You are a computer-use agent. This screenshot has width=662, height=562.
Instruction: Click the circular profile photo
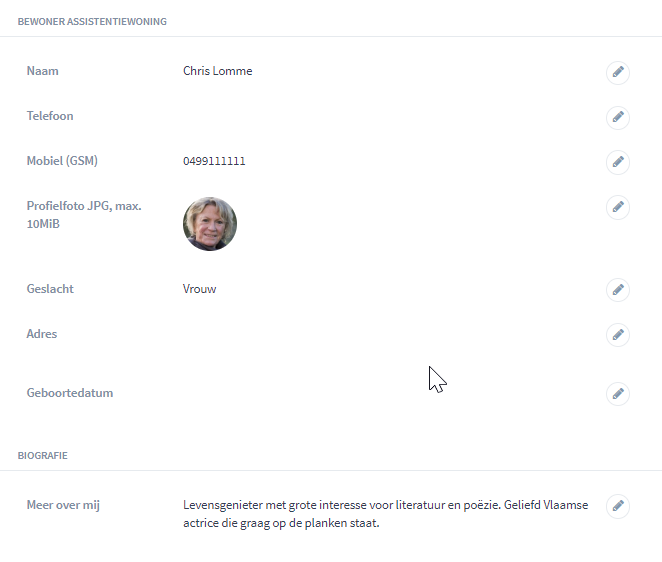(x=210, y=224)
